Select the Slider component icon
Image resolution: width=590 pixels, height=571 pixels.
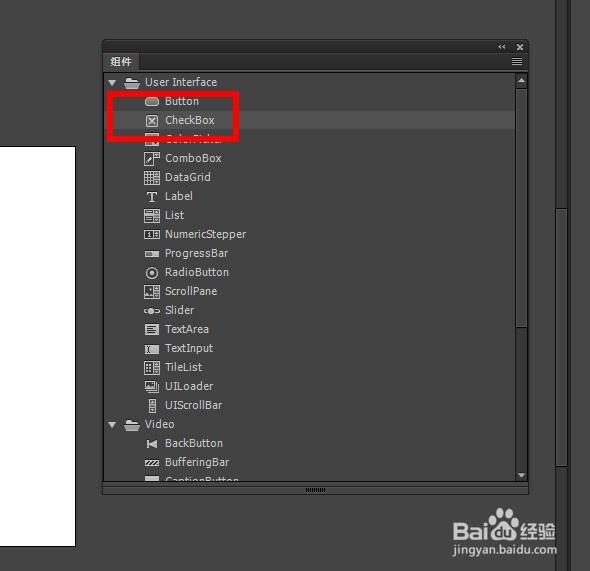point(152,311)
